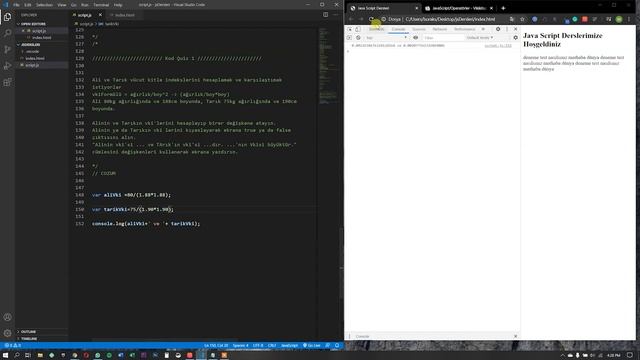Open the Source Control view in activity bar
Screen dimensions: 640x360
tap(7, 49)
